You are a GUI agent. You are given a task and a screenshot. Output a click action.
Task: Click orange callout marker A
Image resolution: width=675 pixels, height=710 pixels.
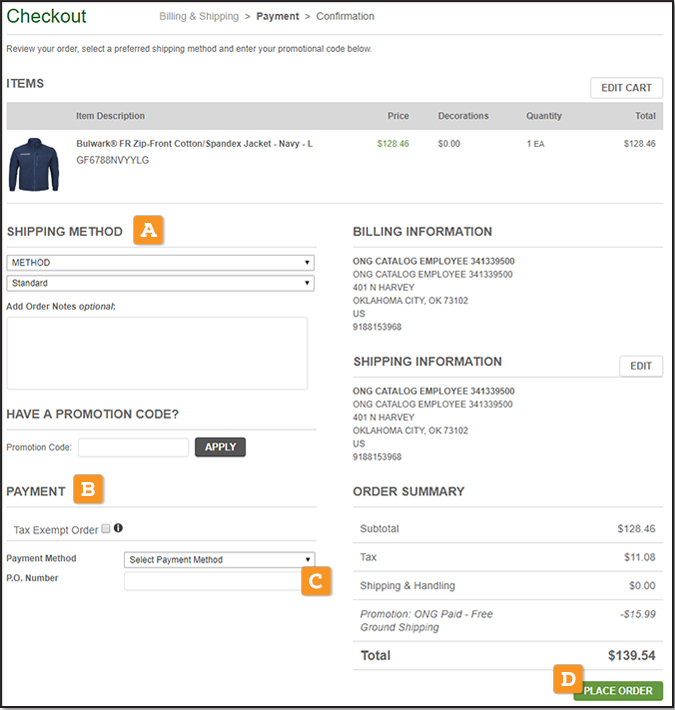coord(149,231)
